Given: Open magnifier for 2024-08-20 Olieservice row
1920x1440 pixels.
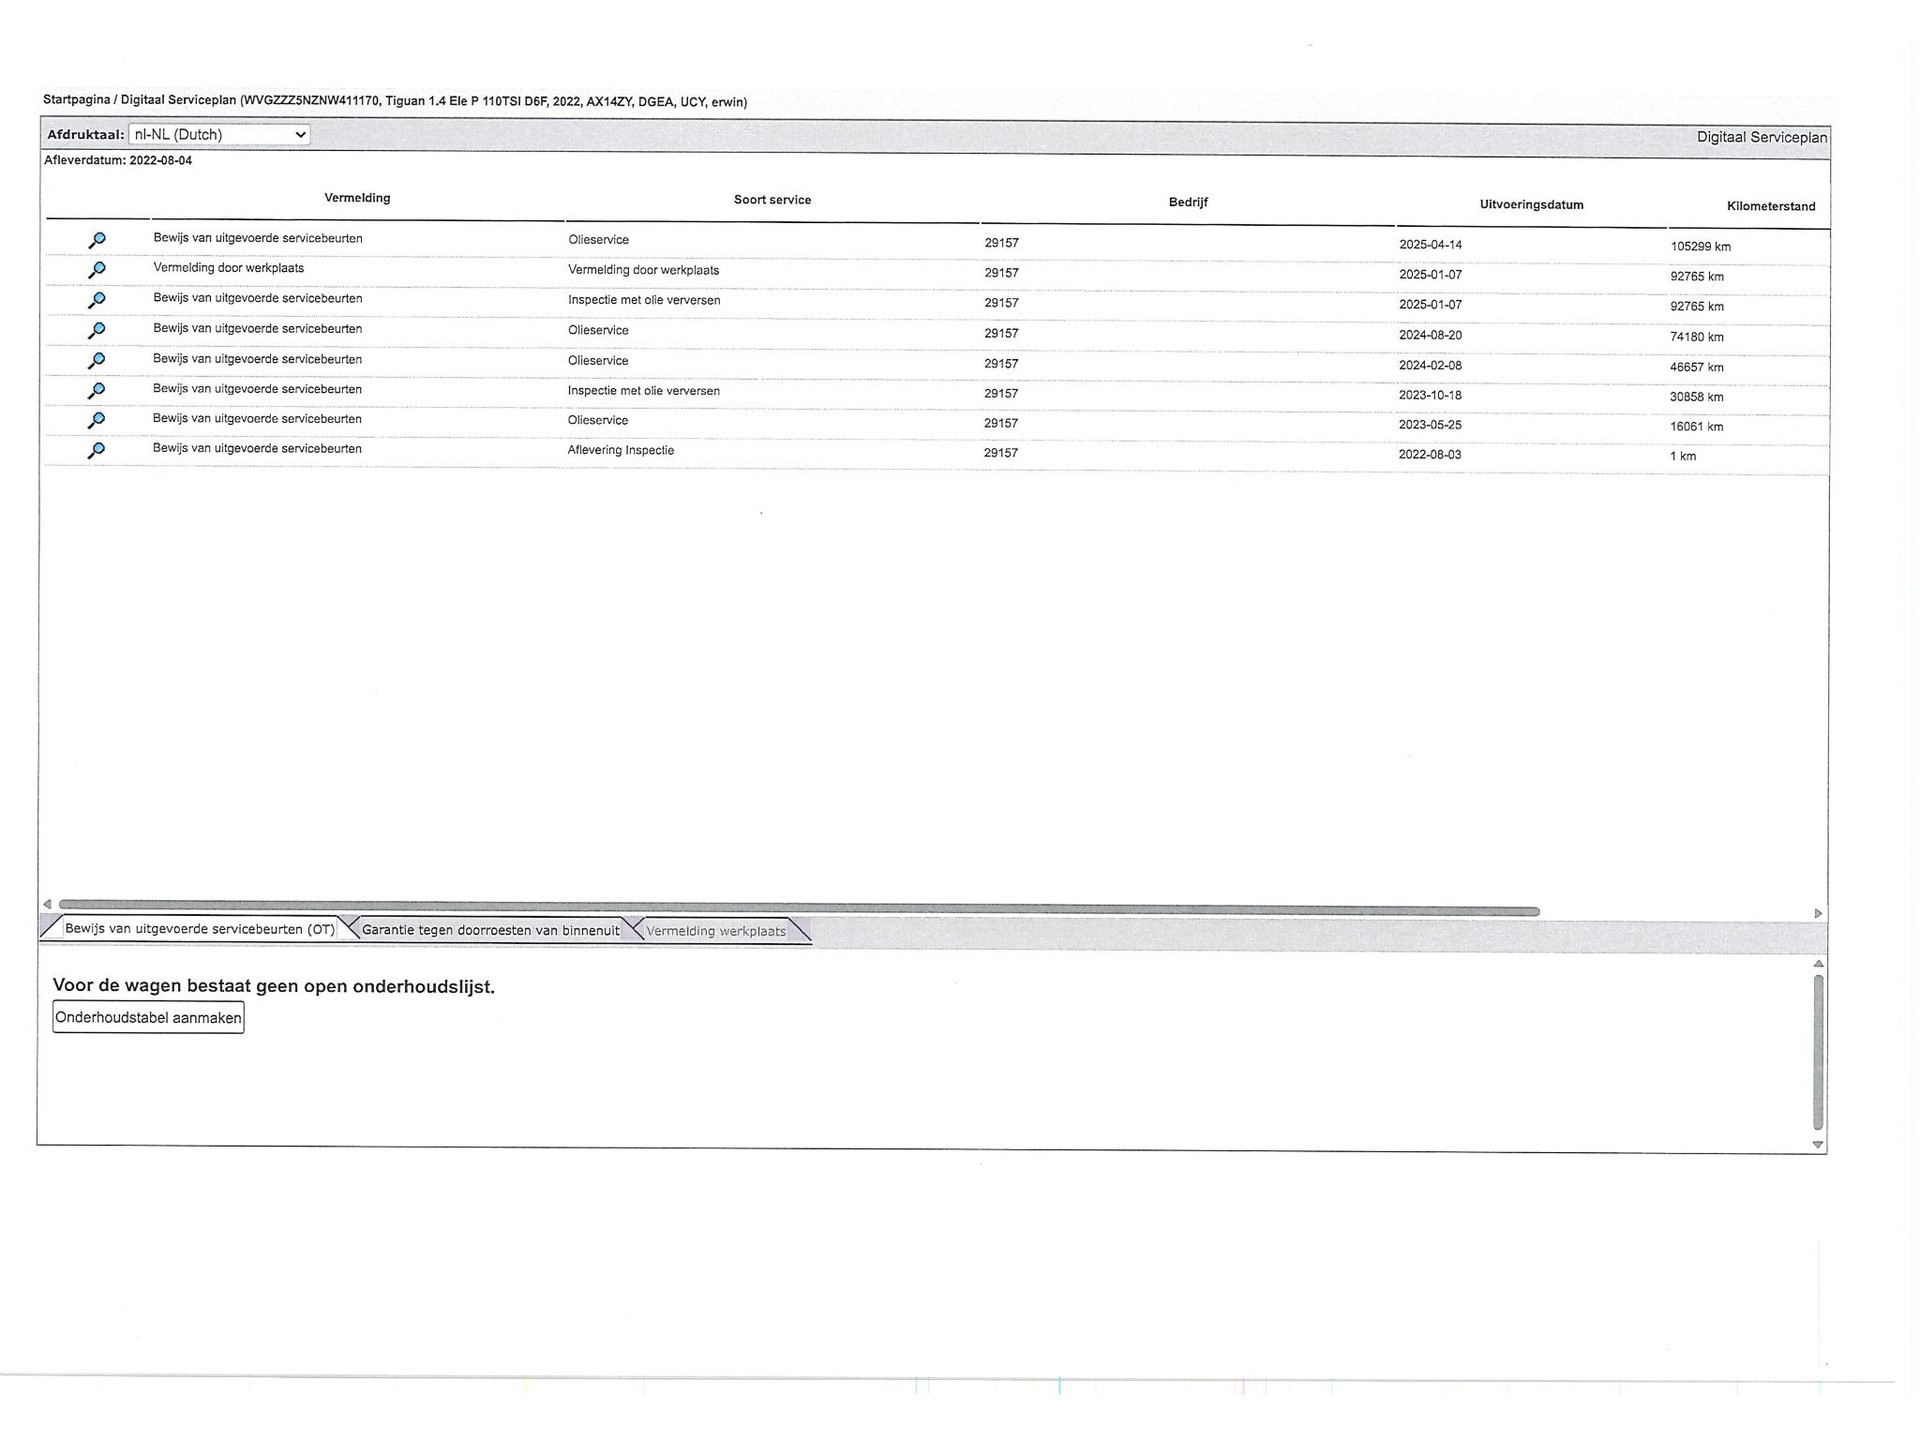Looking at the screenshot, I should (97, 330).
